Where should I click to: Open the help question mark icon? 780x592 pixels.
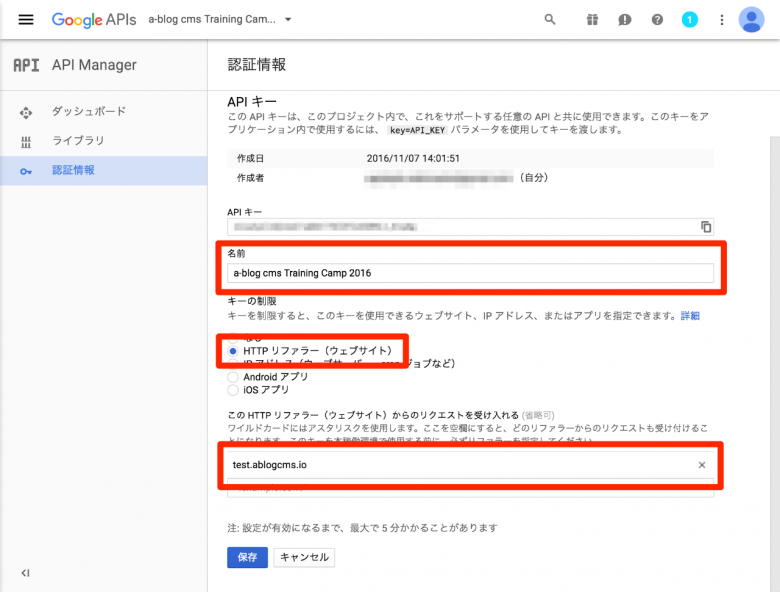coord(657,19)
